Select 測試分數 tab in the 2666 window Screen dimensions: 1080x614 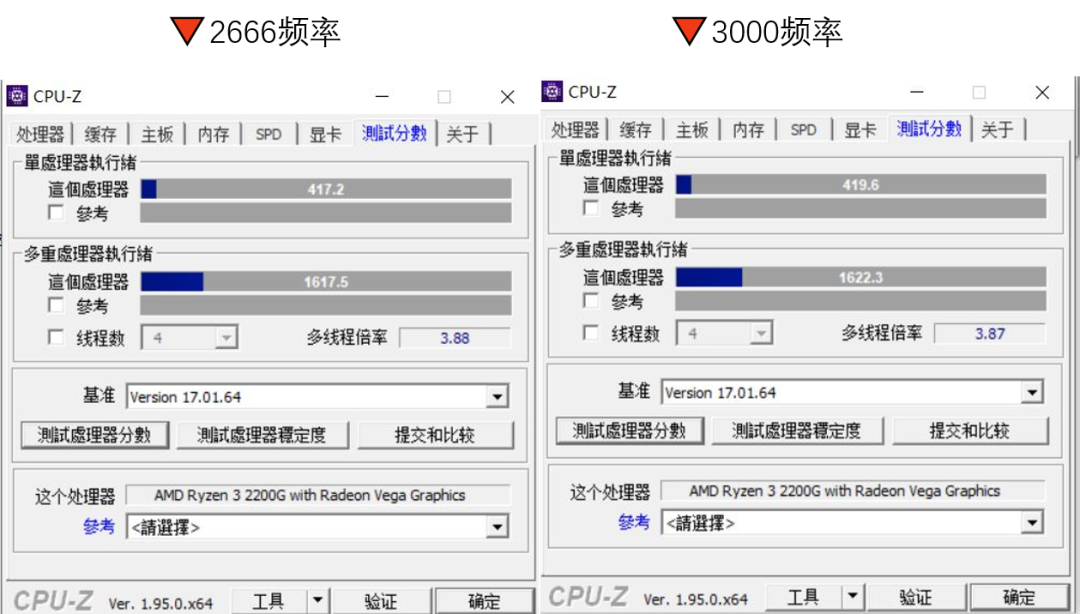tap(395, 132)
